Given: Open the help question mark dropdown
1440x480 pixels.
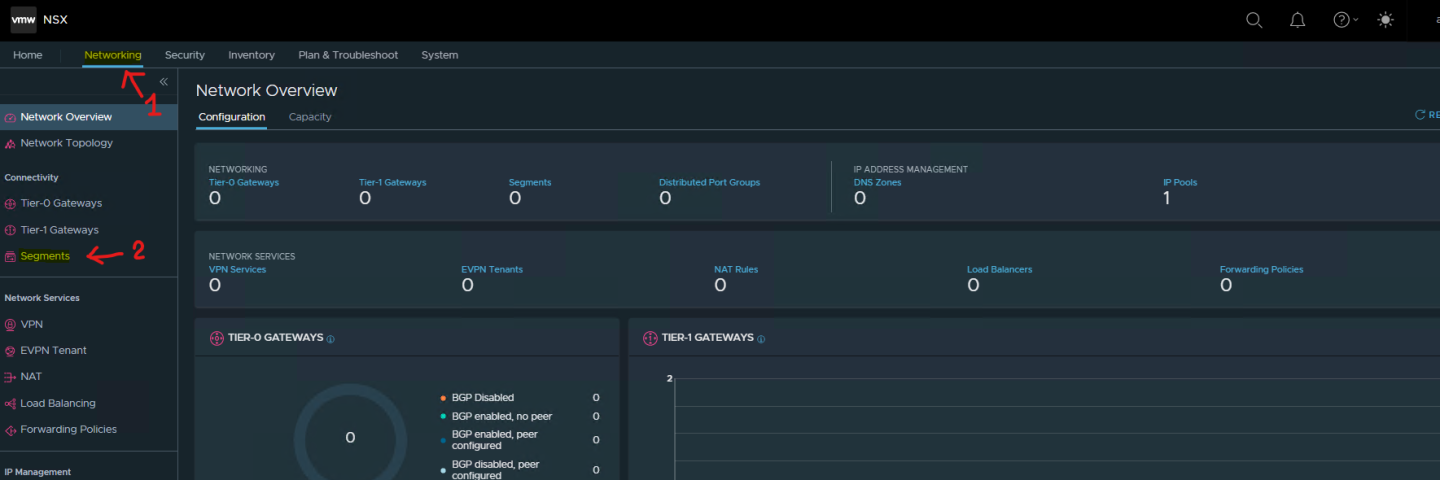Looking at the screenshot, I should pyautogui.click(x=1345, y=20).
